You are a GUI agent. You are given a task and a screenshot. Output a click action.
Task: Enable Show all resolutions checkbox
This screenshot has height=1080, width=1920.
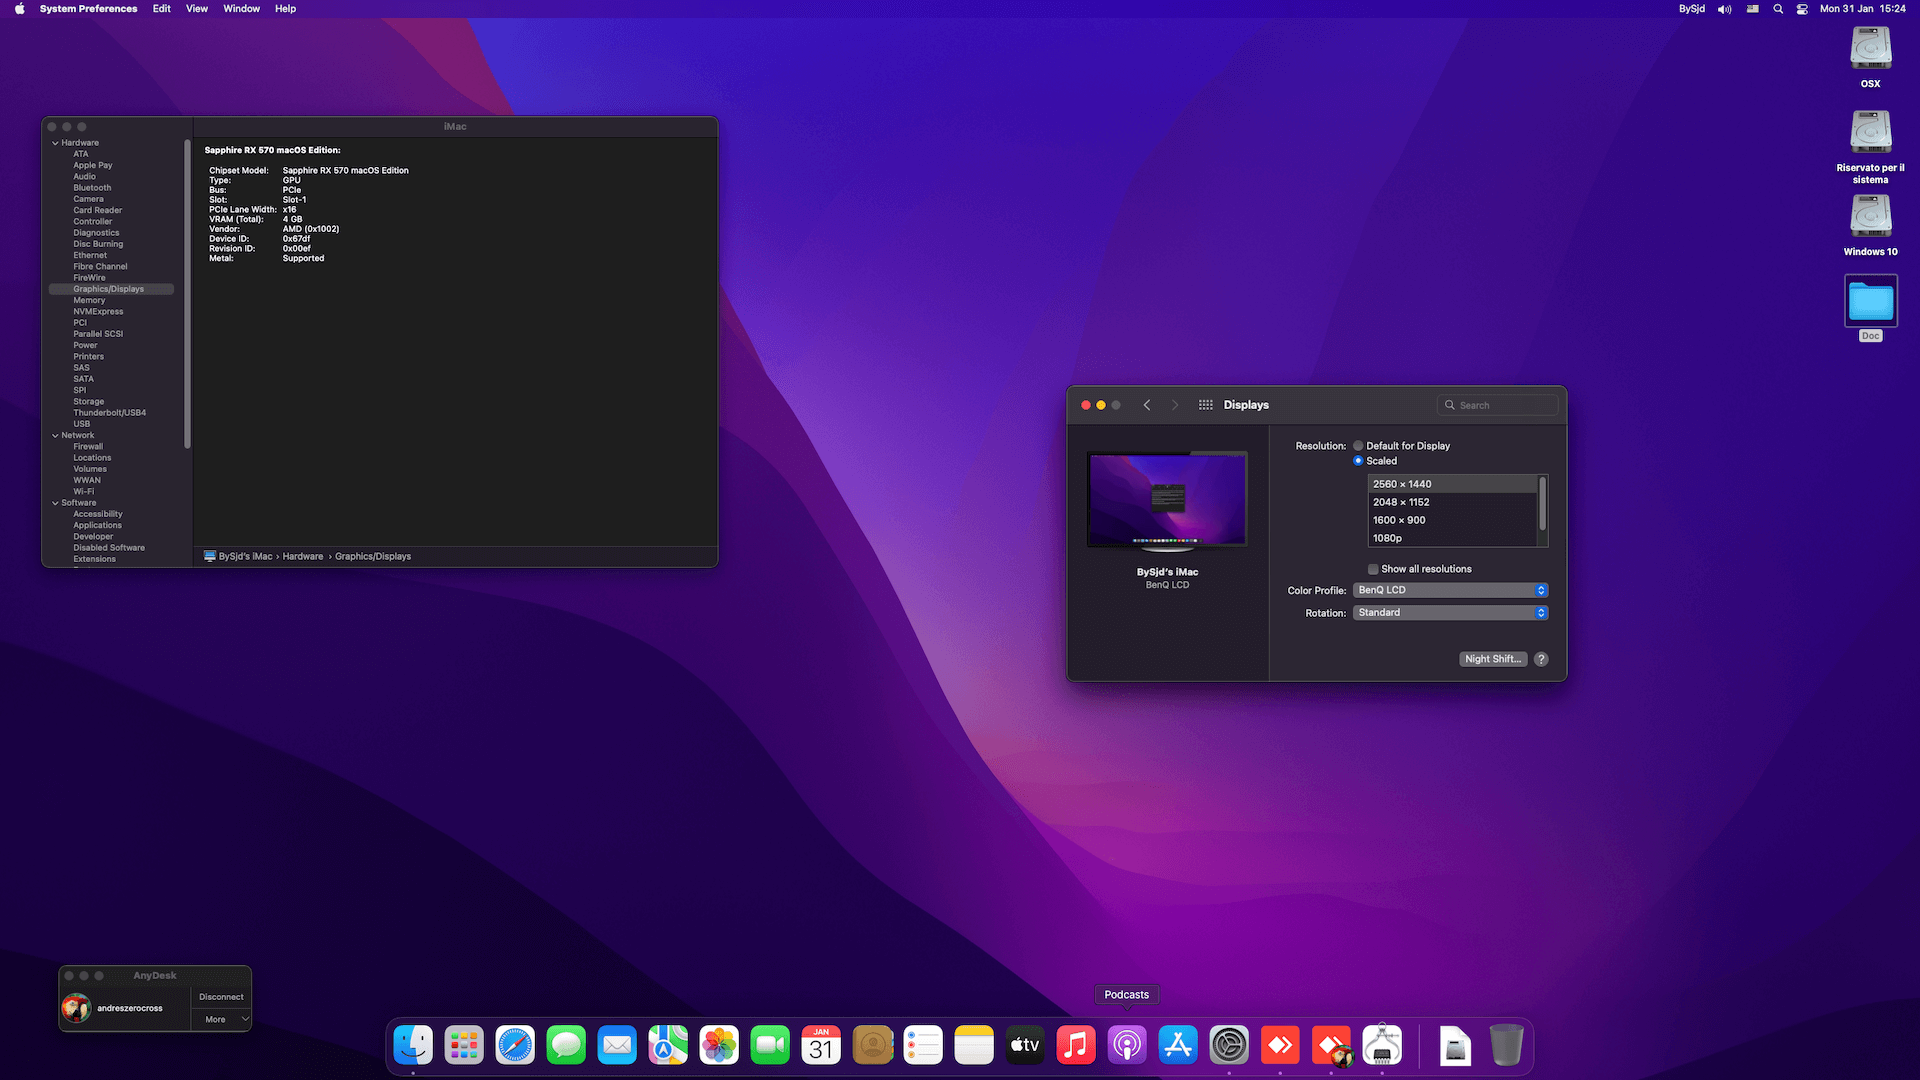[x=1373, y=569]
